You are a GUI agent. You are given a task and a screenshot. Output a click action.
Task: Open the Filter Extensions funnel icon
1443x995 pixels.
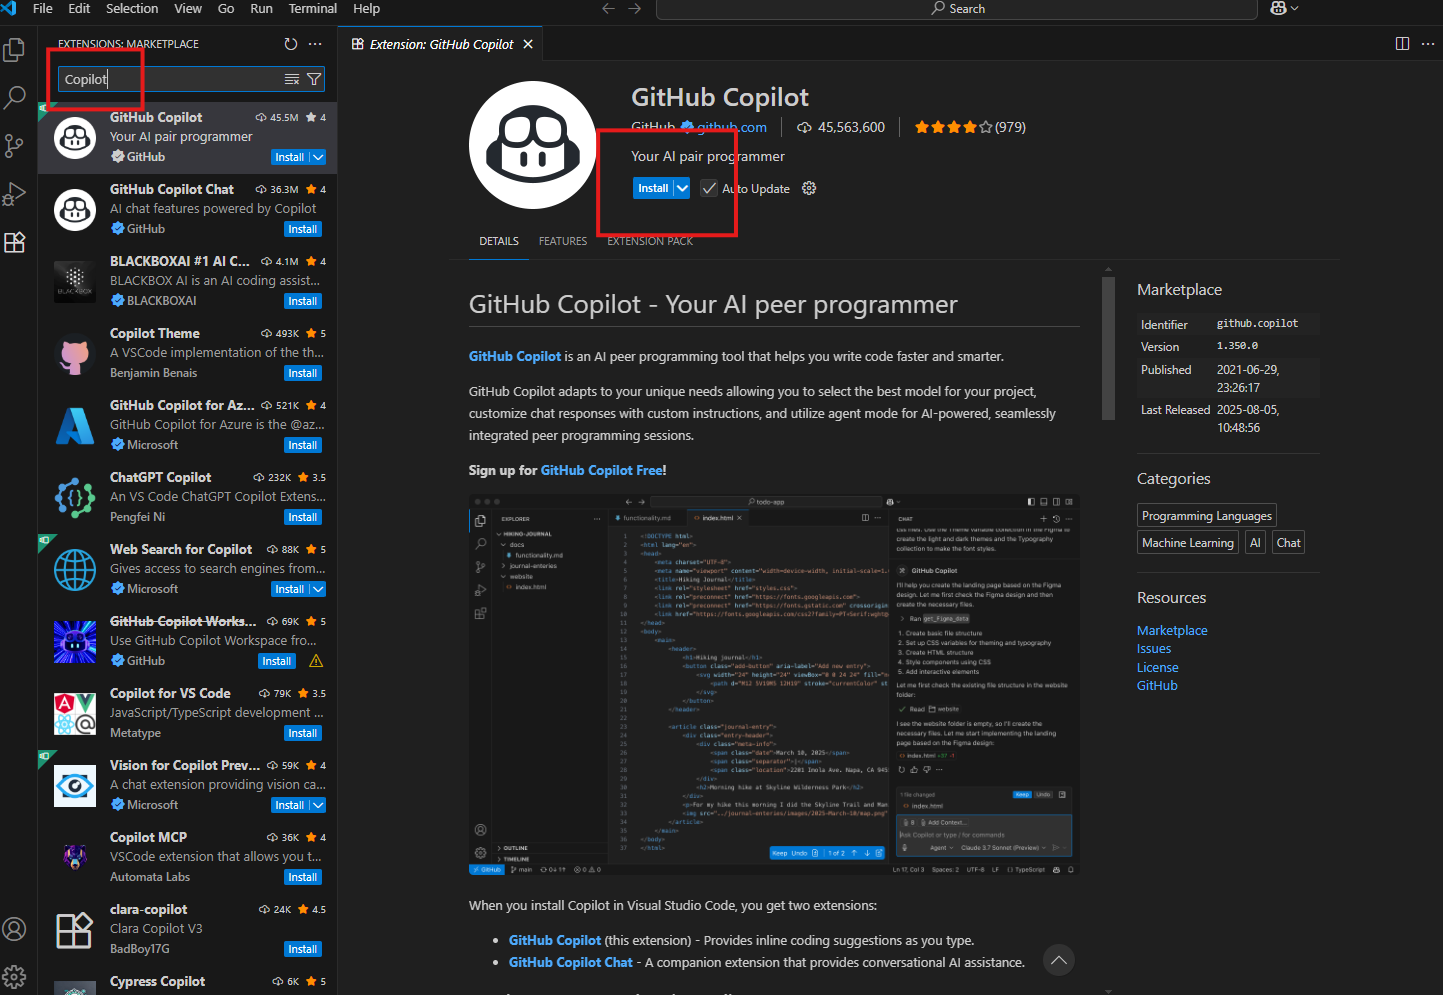click(x=314, y=78)
